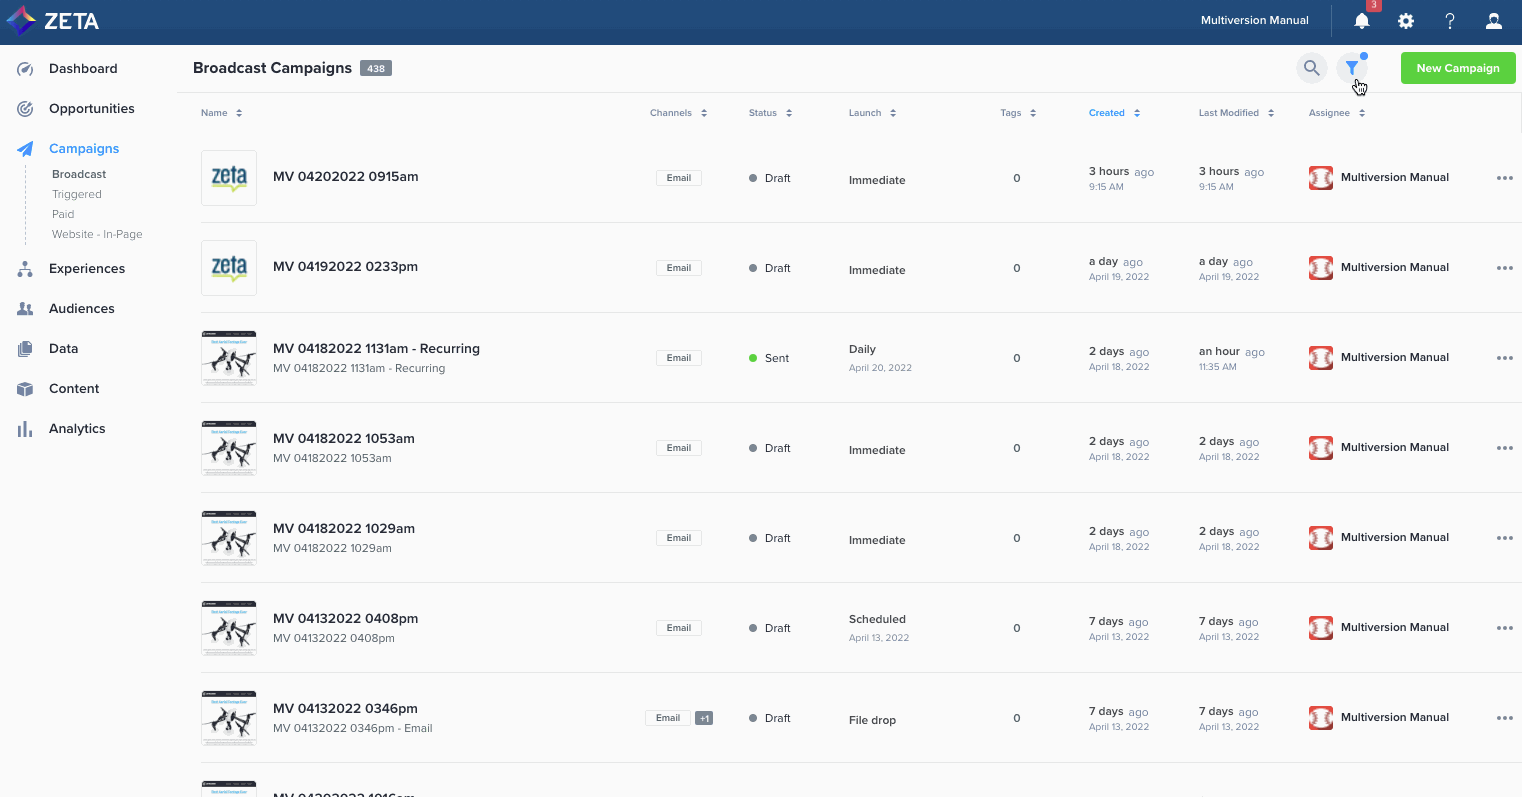Viewport: 1522px width, 797px height.
Task: Open campaign MV 04182022 1131am - Recurring
Action: click(376, 349)
